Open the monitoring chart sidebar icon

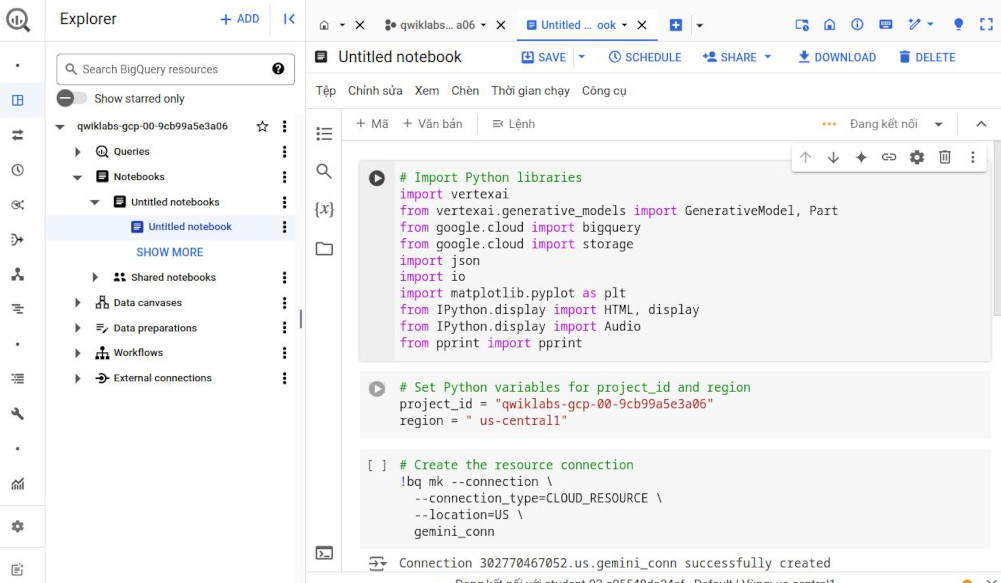pos(18,484)
